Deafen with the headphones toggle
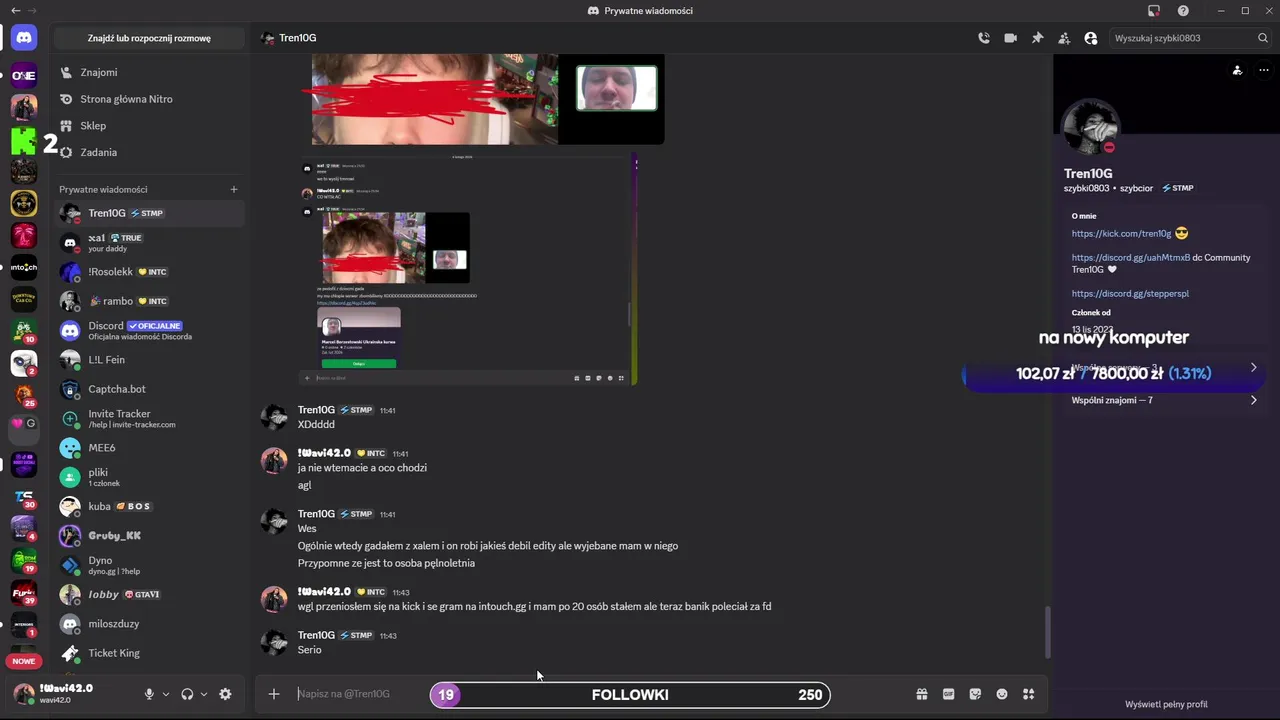Screen dimensions: 1280x720 click(x=187, y=694)
